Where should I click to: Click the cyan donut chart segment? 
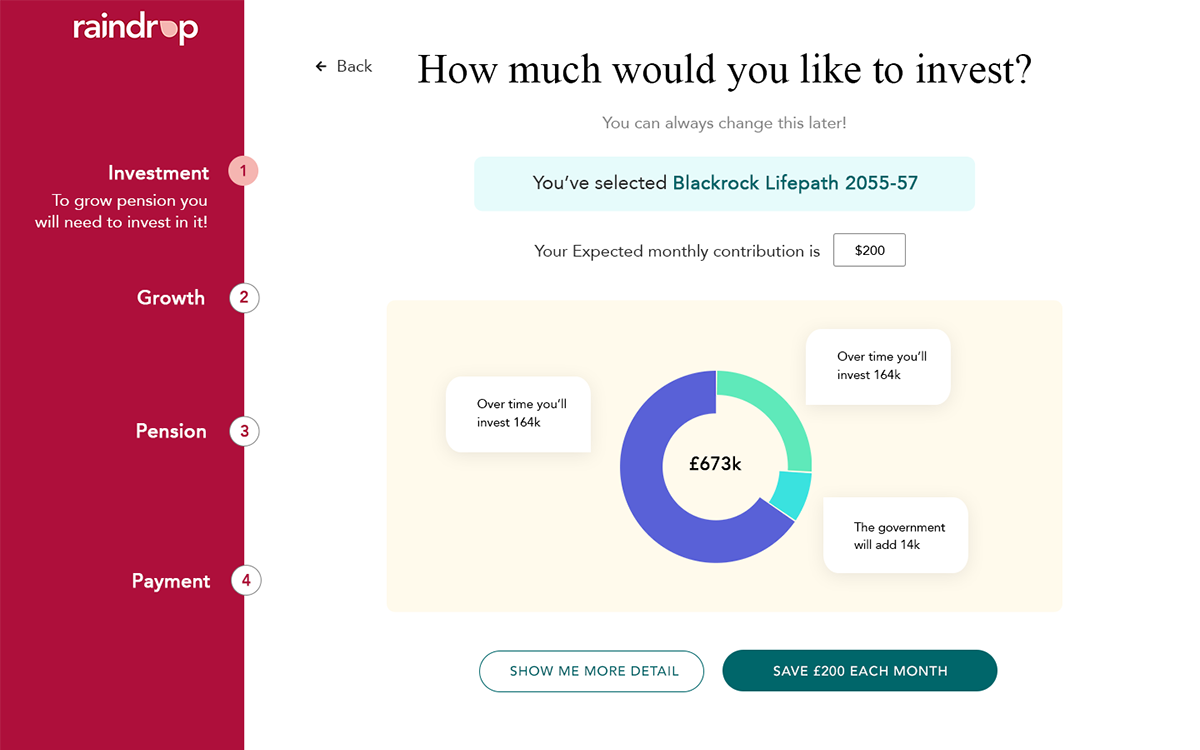[790, 495]
